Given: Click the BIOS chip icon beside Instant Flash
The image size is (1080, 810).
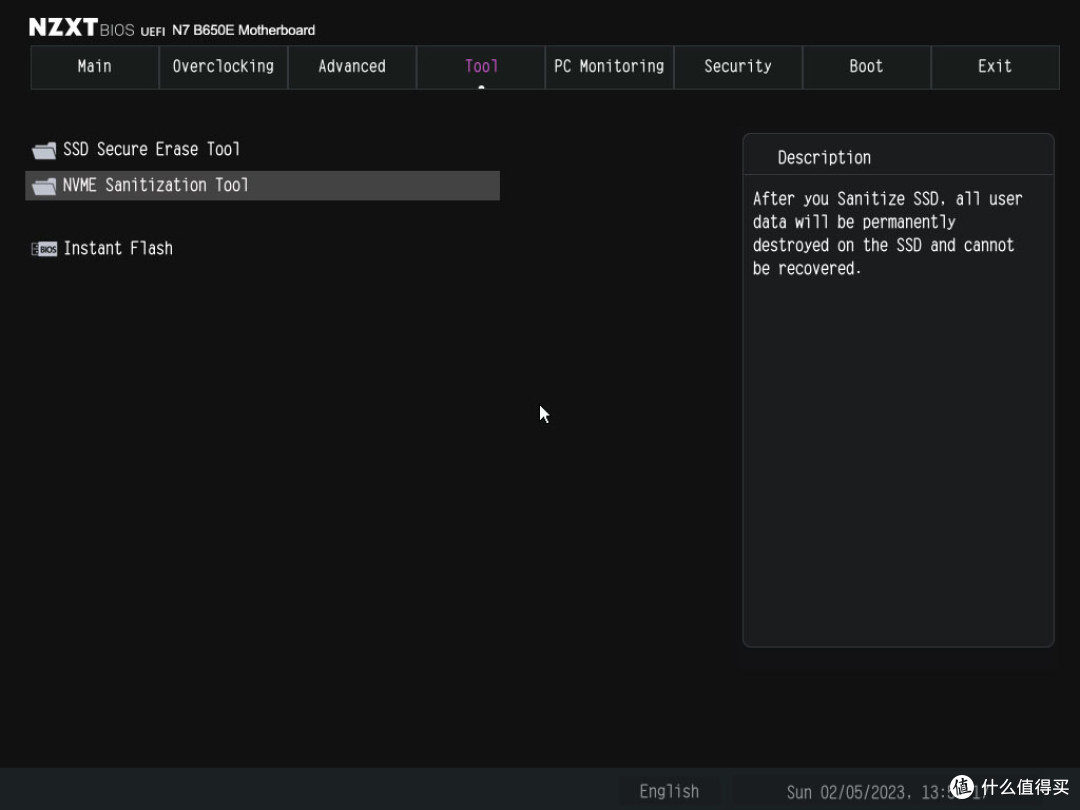Looking at the screenshot, I should (44, 249).
